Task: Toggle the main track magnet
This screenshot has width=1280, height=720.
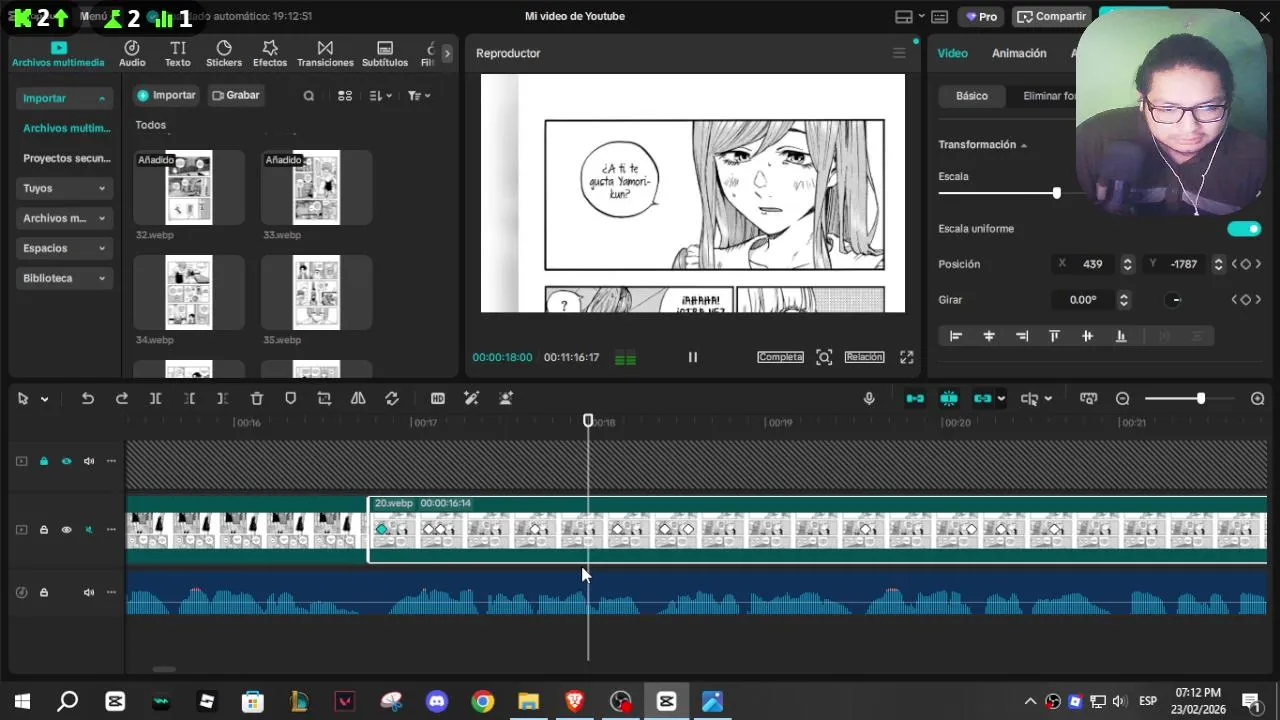Action: coord(915,398)
